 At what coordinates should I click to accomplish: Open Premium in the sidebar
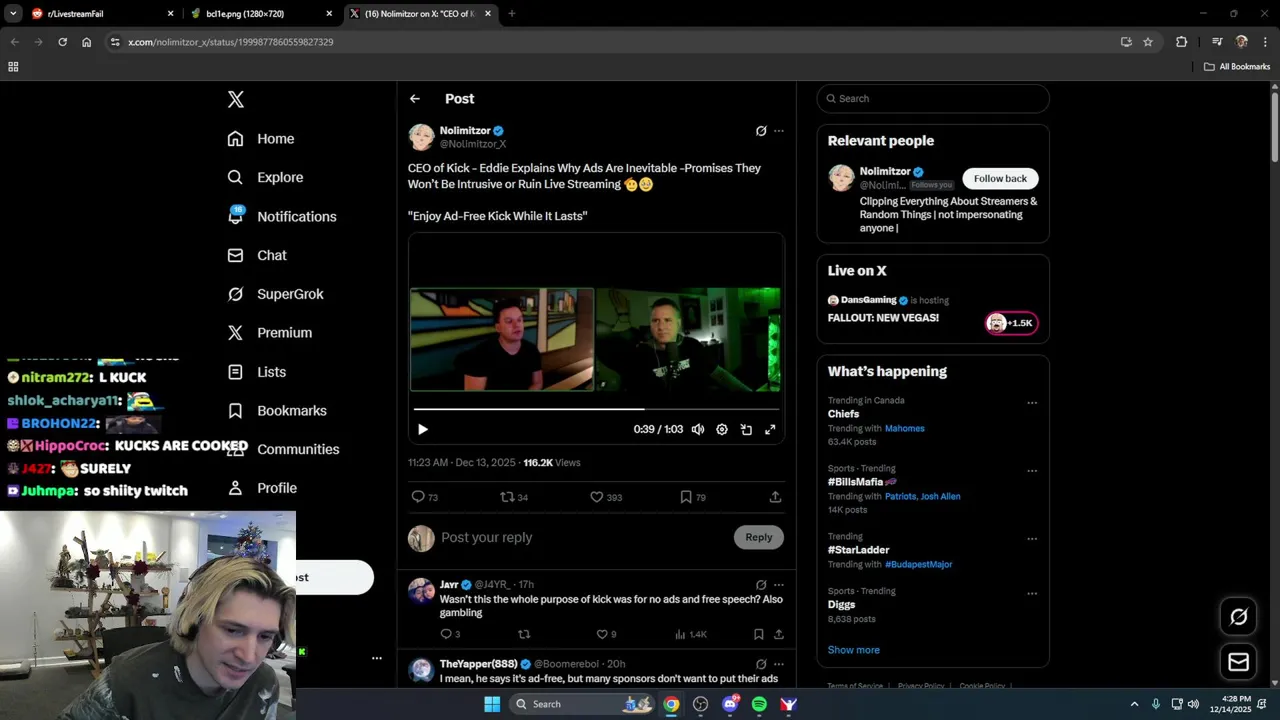[270, 333]
